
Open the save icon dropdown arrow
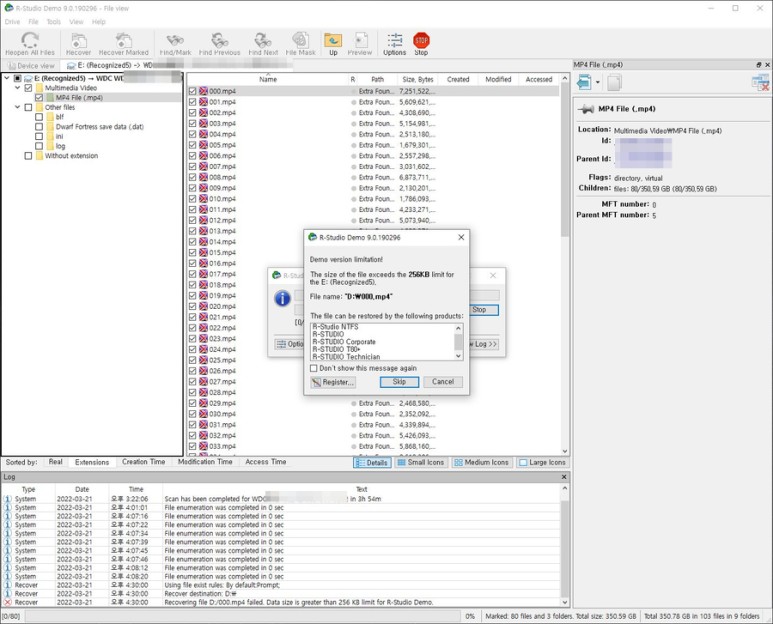click(x=597, y=82)
